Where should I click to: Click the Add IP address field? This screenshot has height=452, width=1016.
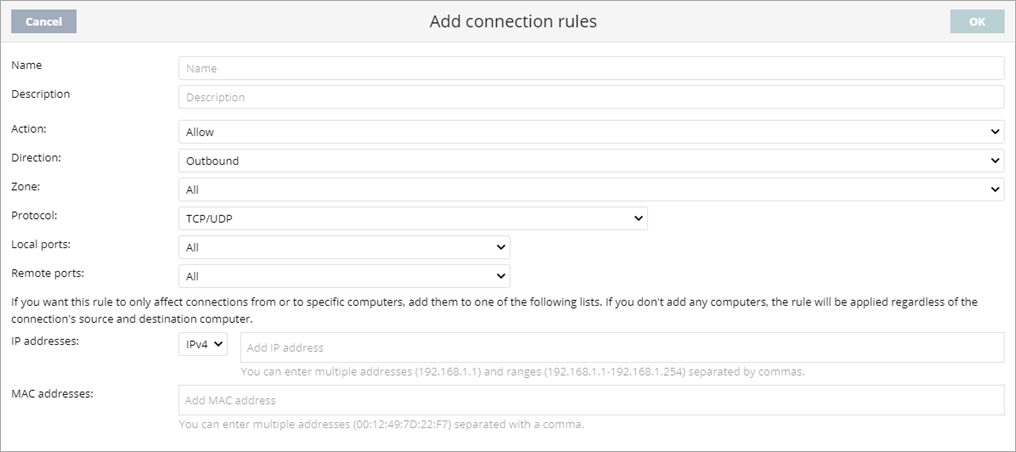coord(621,348)
